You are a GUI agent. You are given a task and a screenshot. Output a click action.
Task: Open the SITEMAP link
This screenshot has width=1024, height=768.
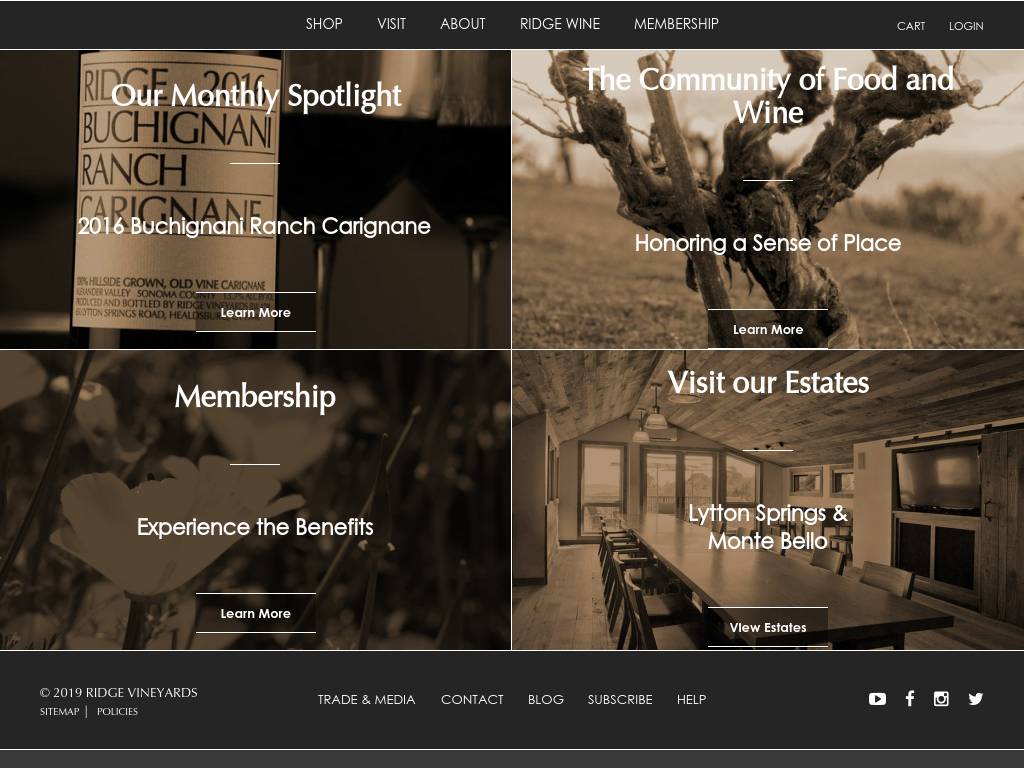click(x=59, y=711)
